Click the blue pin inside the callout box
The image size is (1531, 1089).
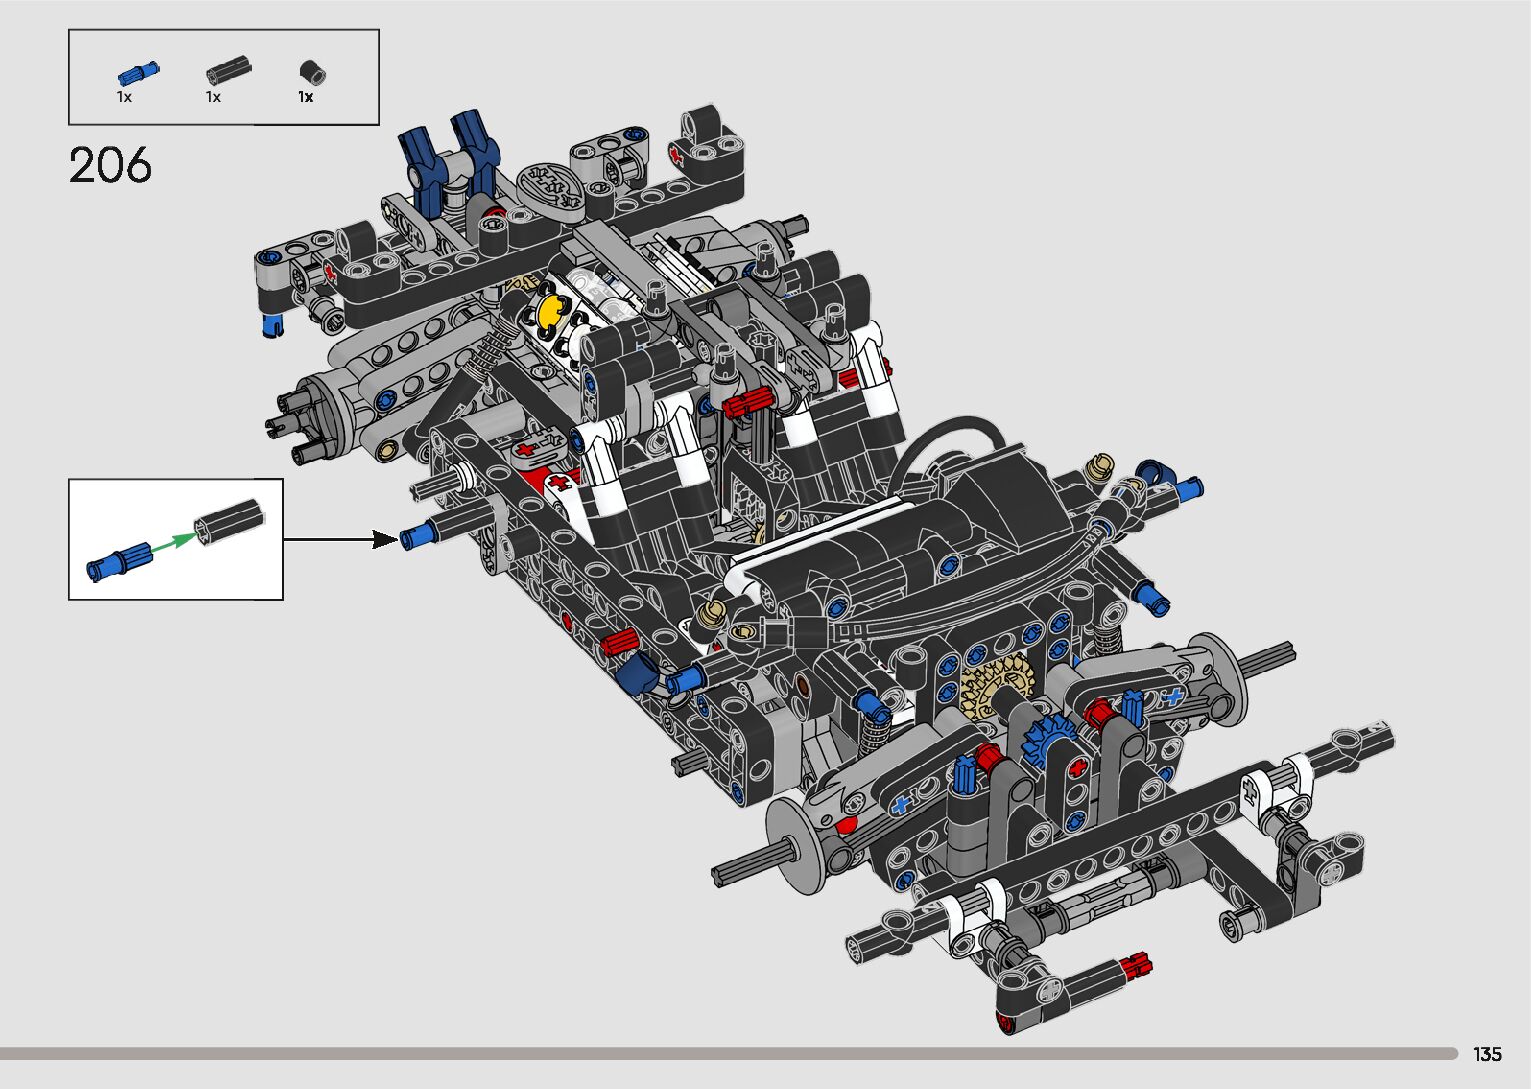(x=117, y=562)
